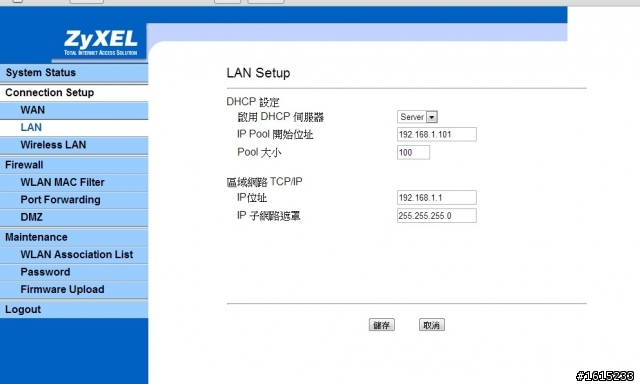Click the Pool 大小 label
The width and height of the screenshot is (640, 384).
click(x=259, y=153)
